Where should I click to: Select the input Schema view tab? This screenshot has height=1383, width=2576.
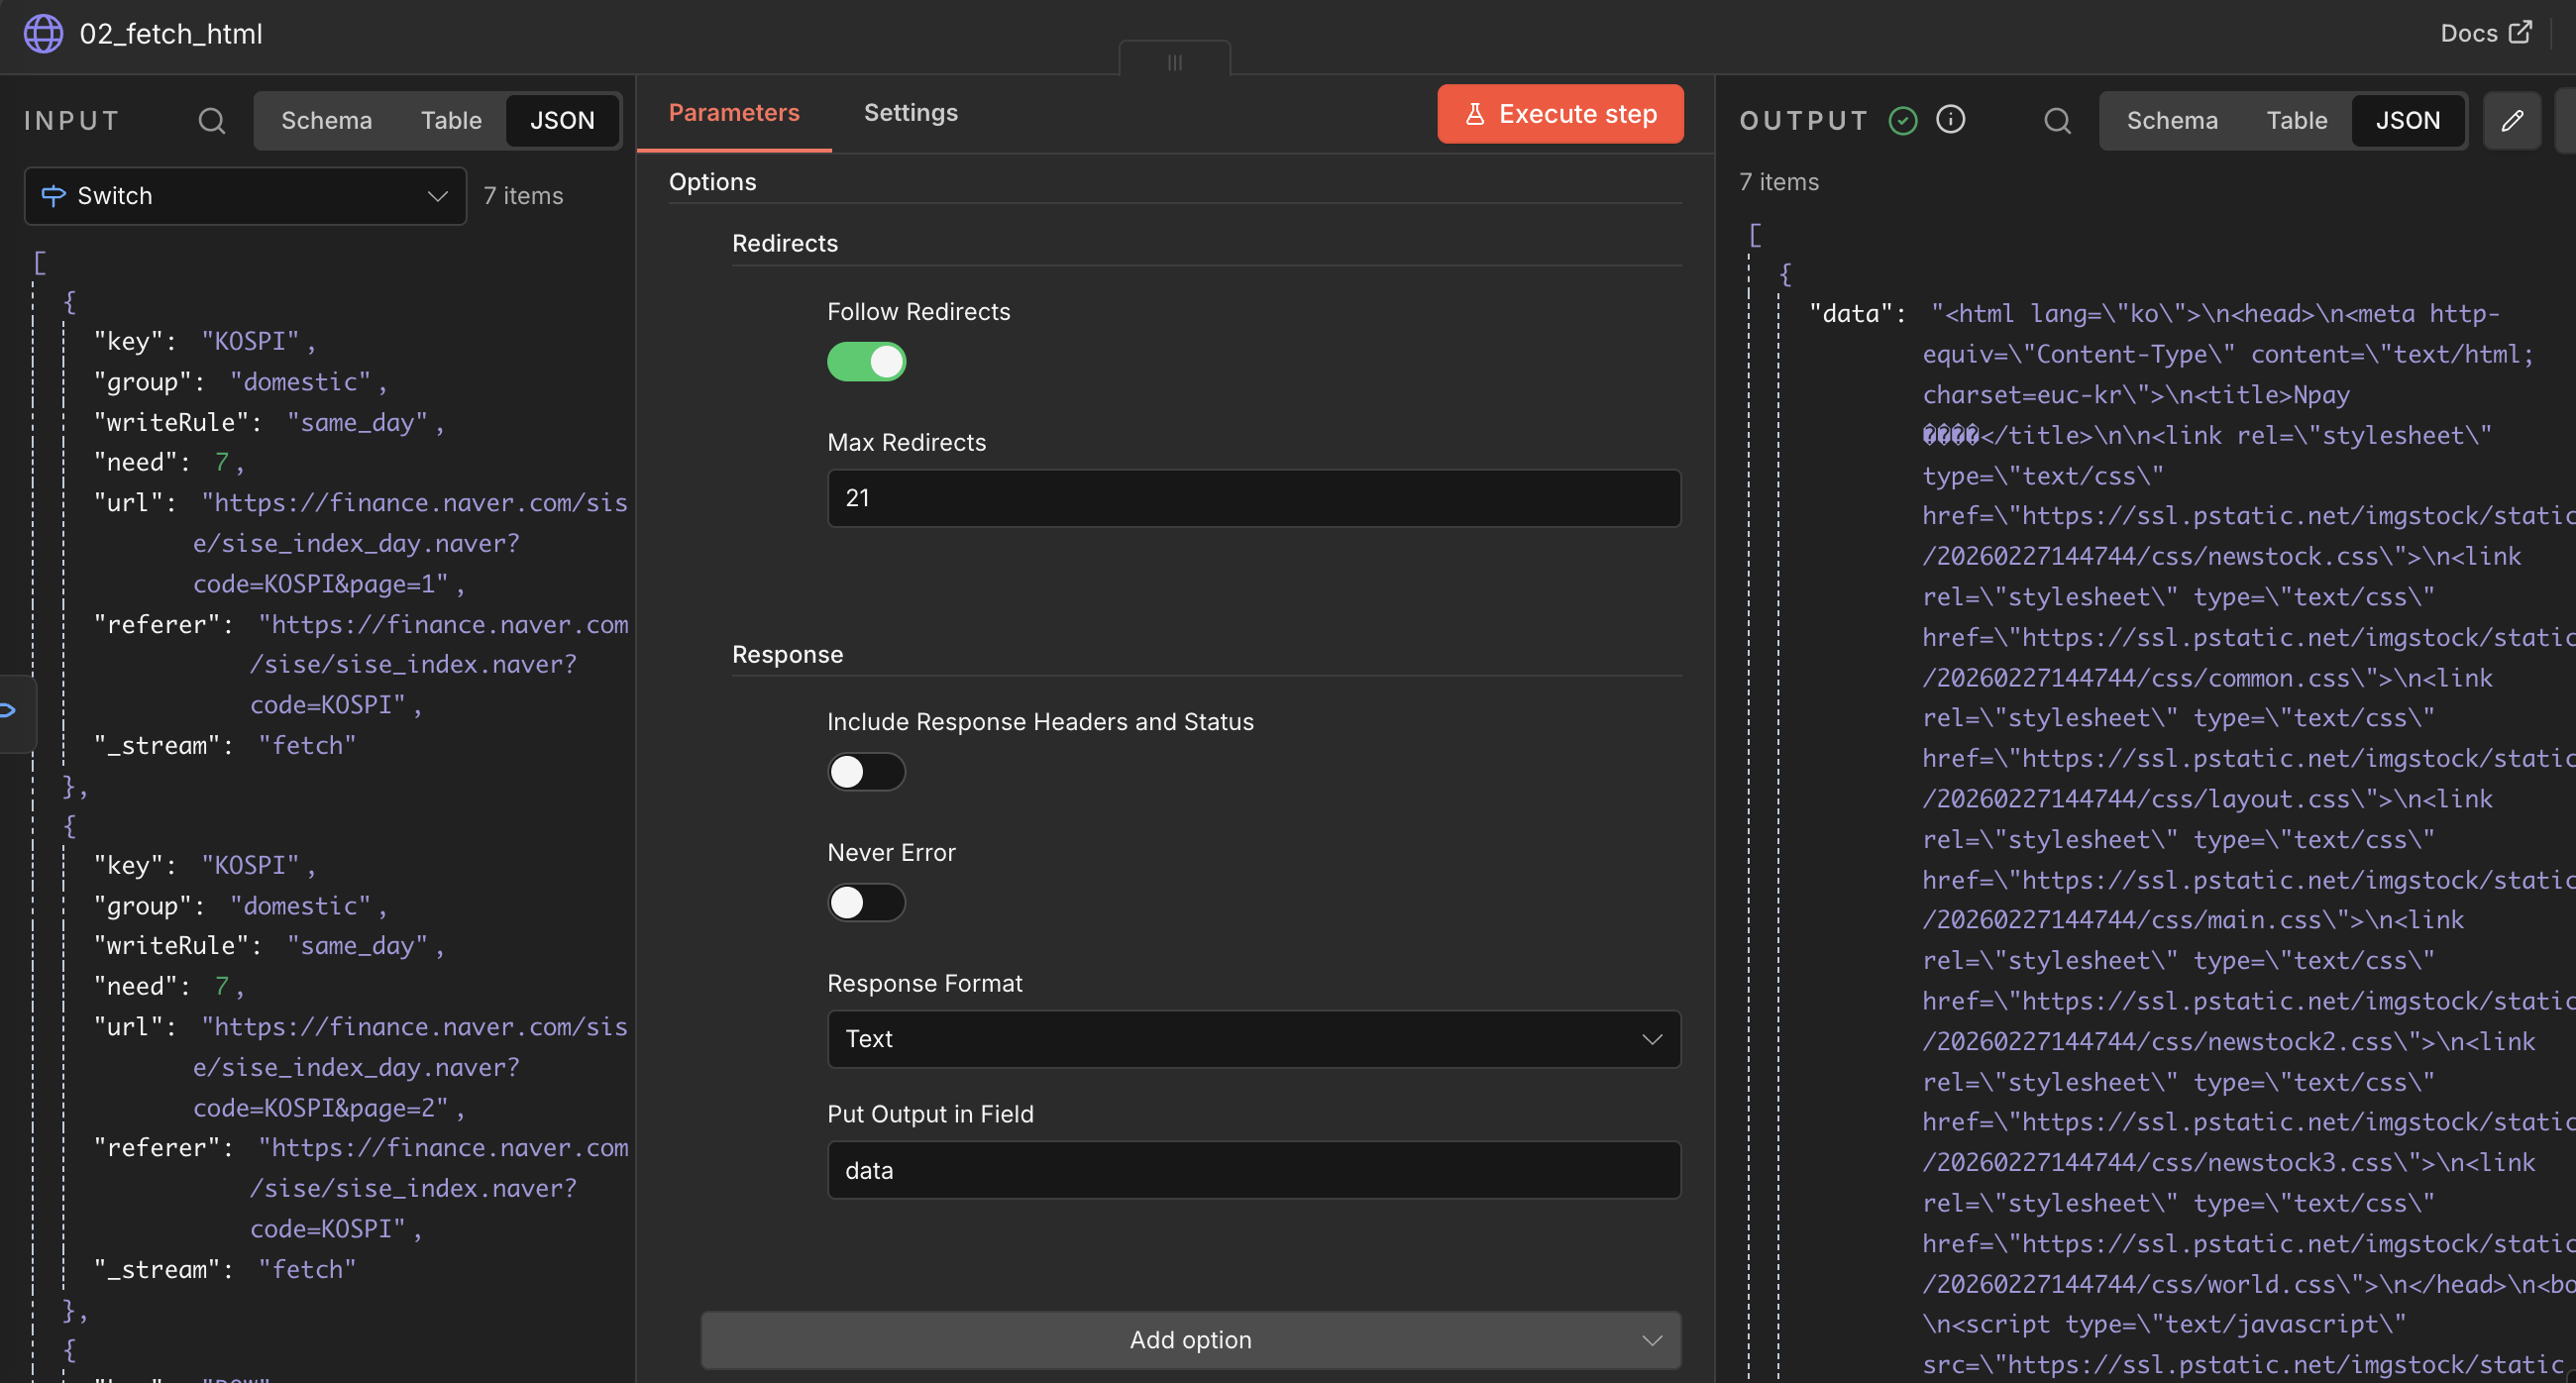coord(326,121)
